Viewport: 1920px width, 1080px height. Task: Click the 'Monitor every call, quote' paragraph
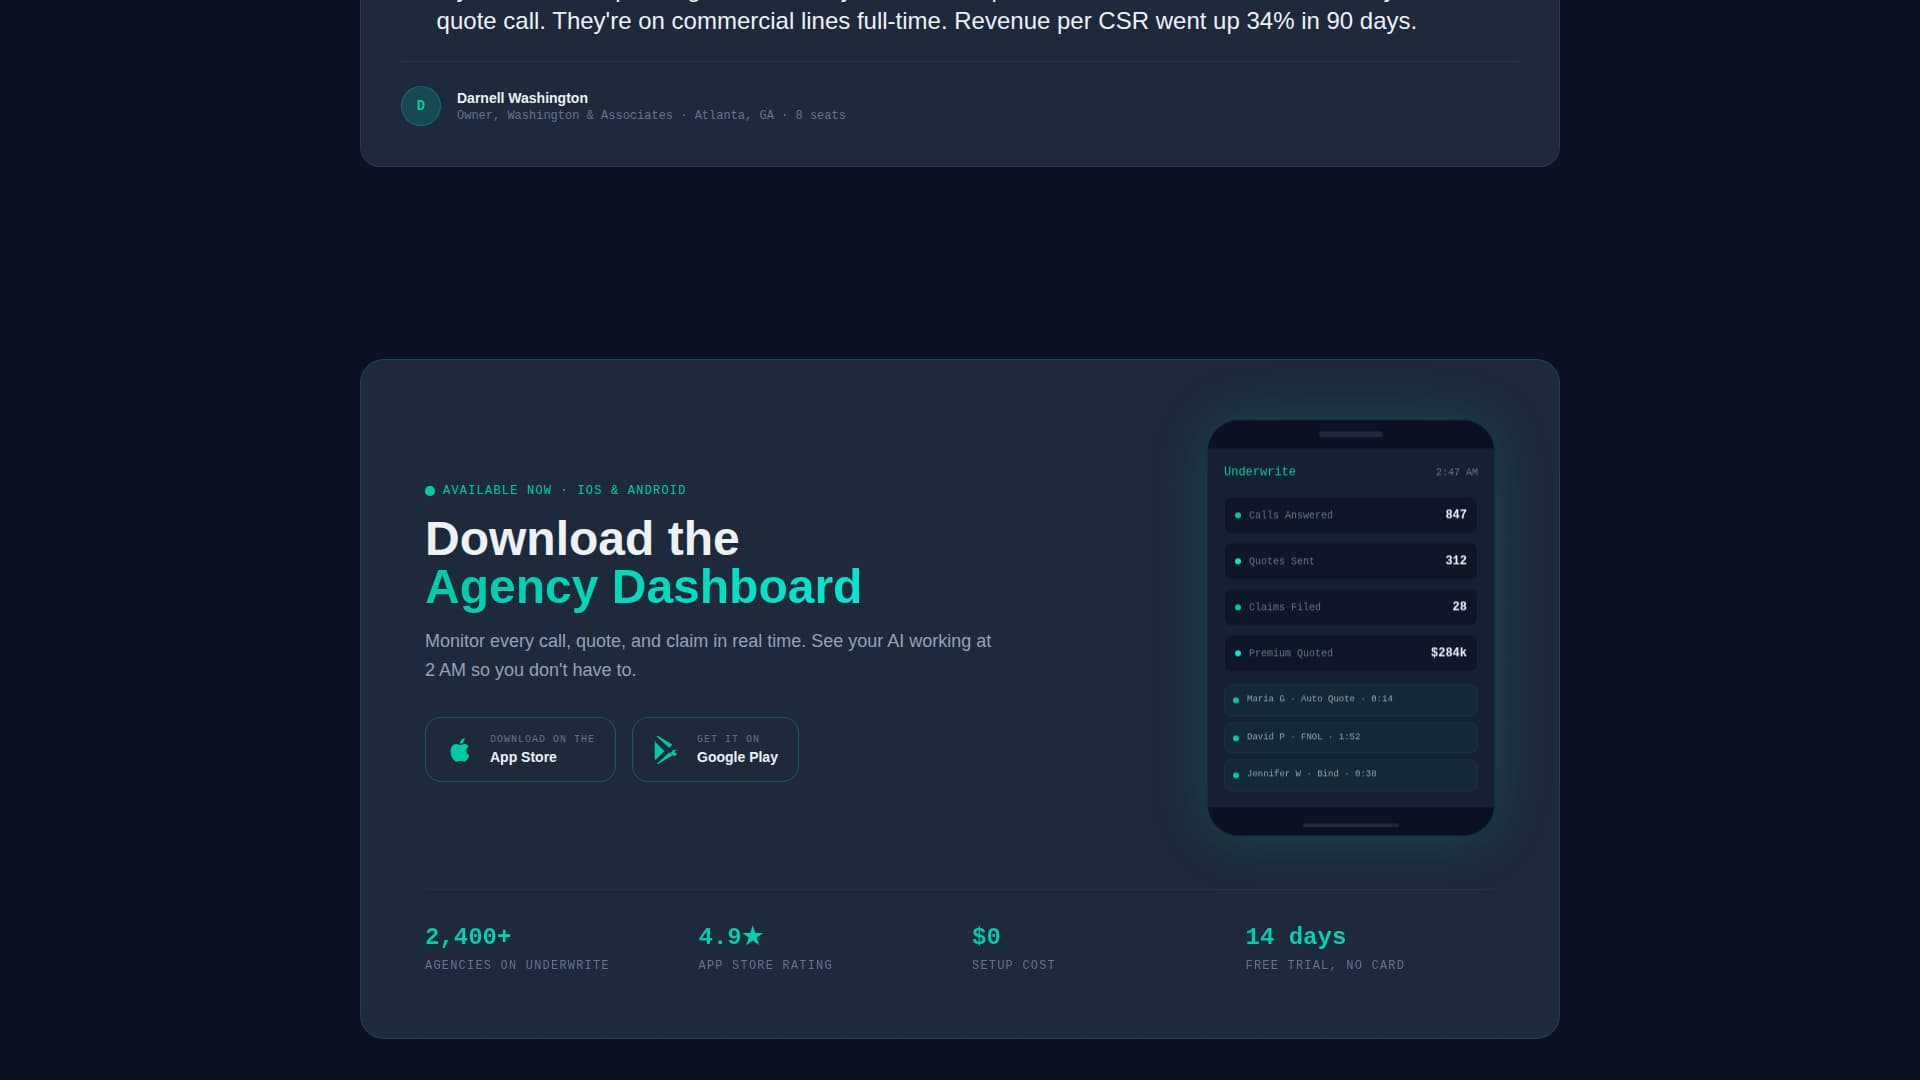point(708,655)
